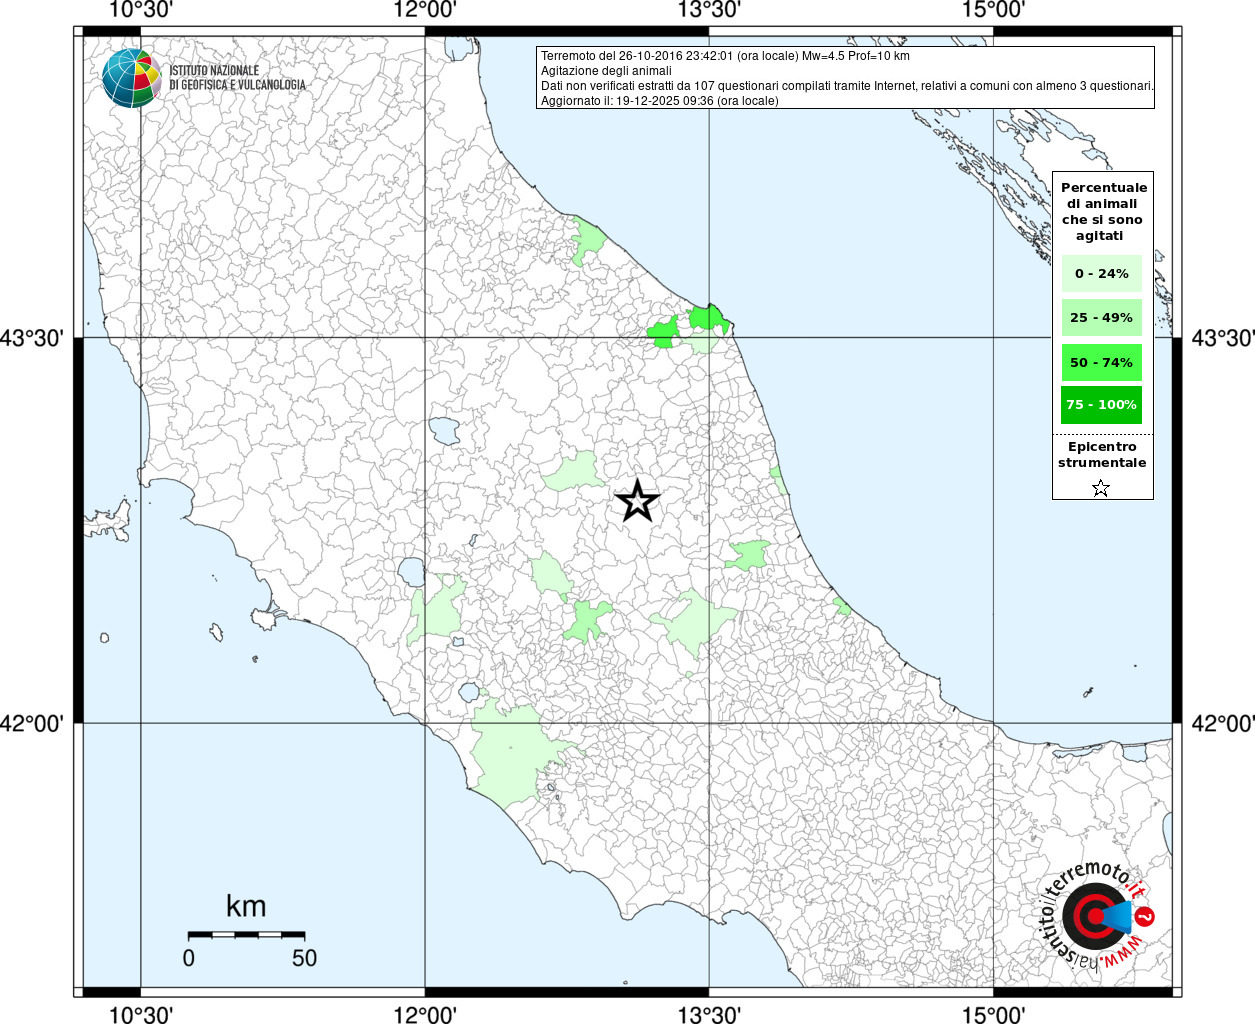Select the 25 - 49% legend swatch
This screenshot has height=1024, width=1255.
tap(1101, 318)
